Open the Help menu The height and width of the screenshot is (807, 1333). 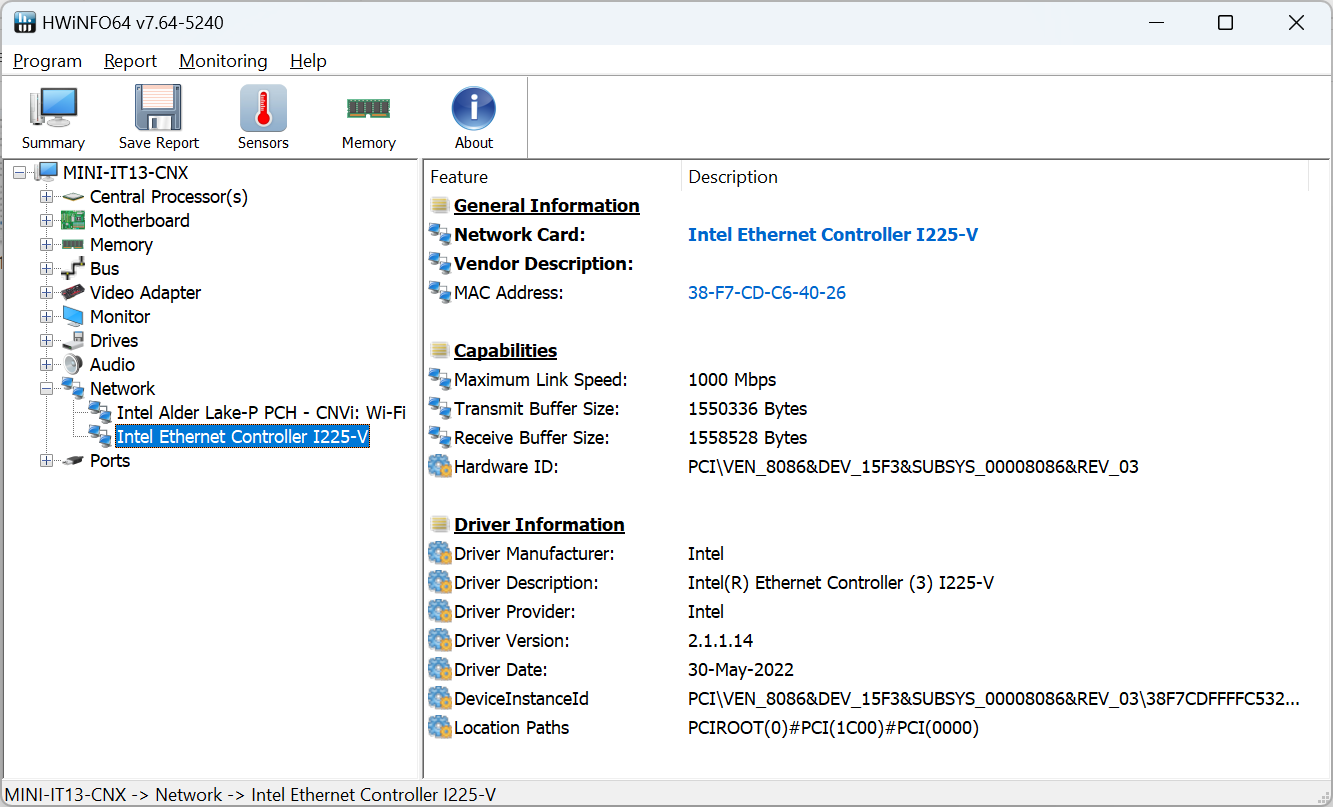coord(308,61)
